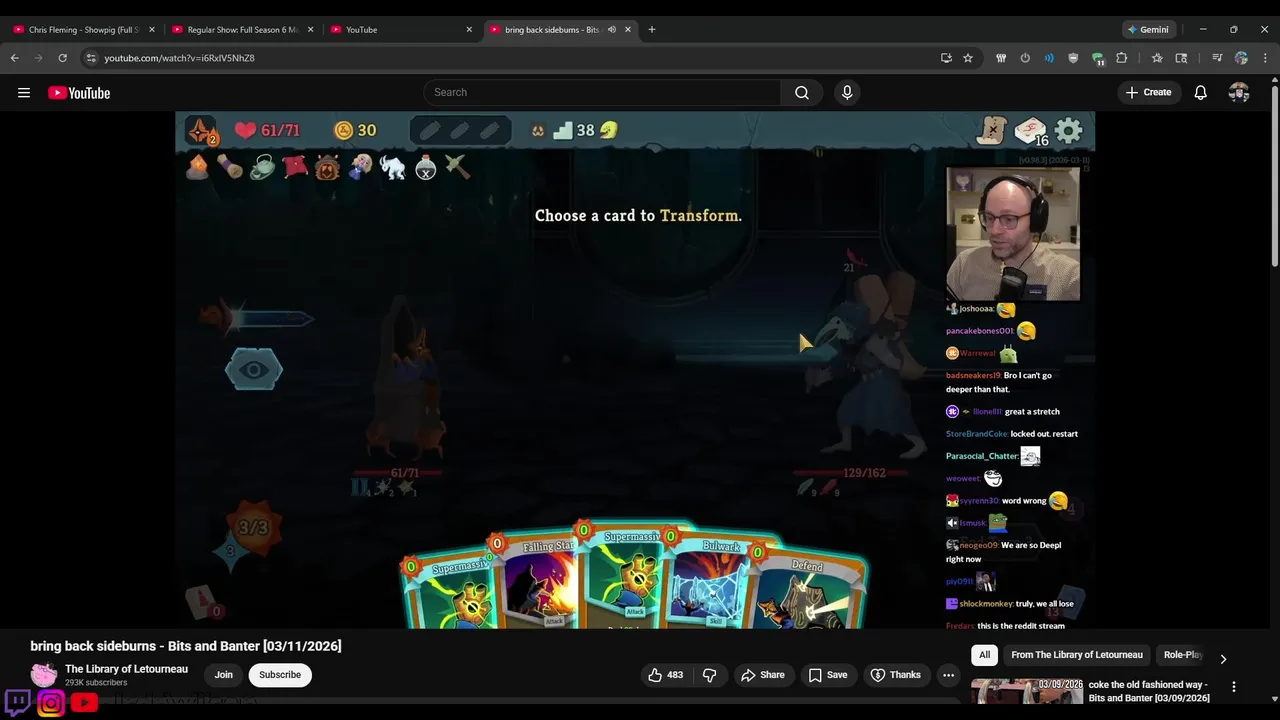Open coke the old fashioned way video title
1280x720 pixels.
pyautogui.click(x=1149, y=691)
